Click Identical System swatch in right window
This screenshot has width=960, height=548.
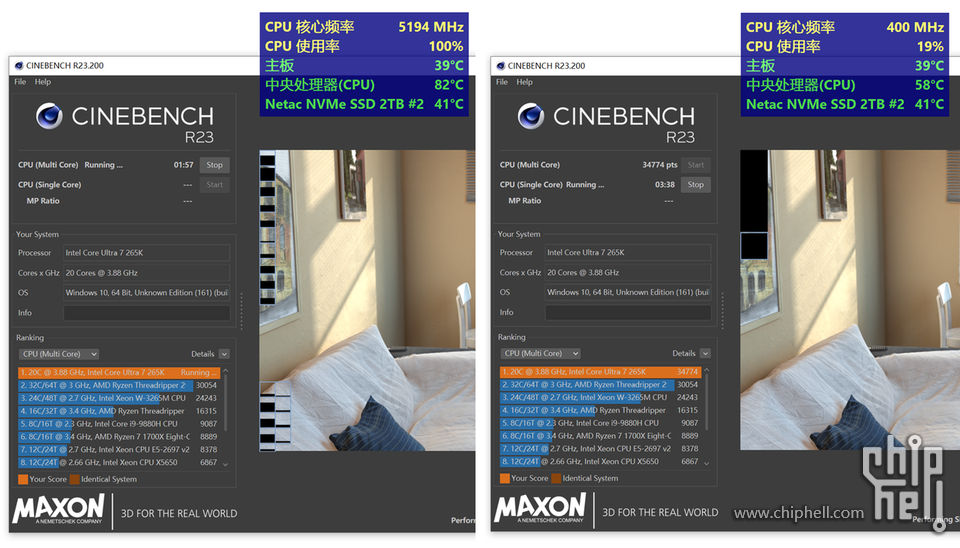(x=556, y=478)
